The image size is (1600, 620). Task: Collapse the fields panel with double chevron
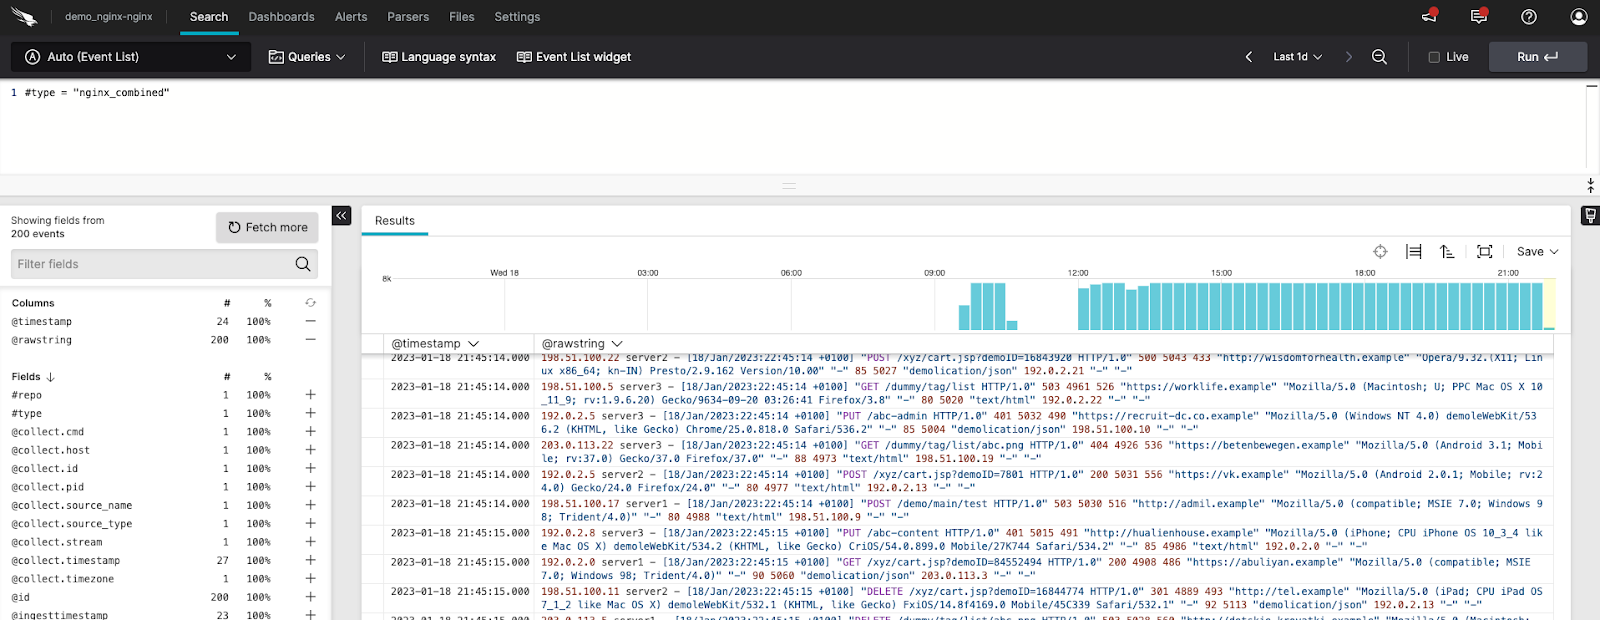coord(341,215)
